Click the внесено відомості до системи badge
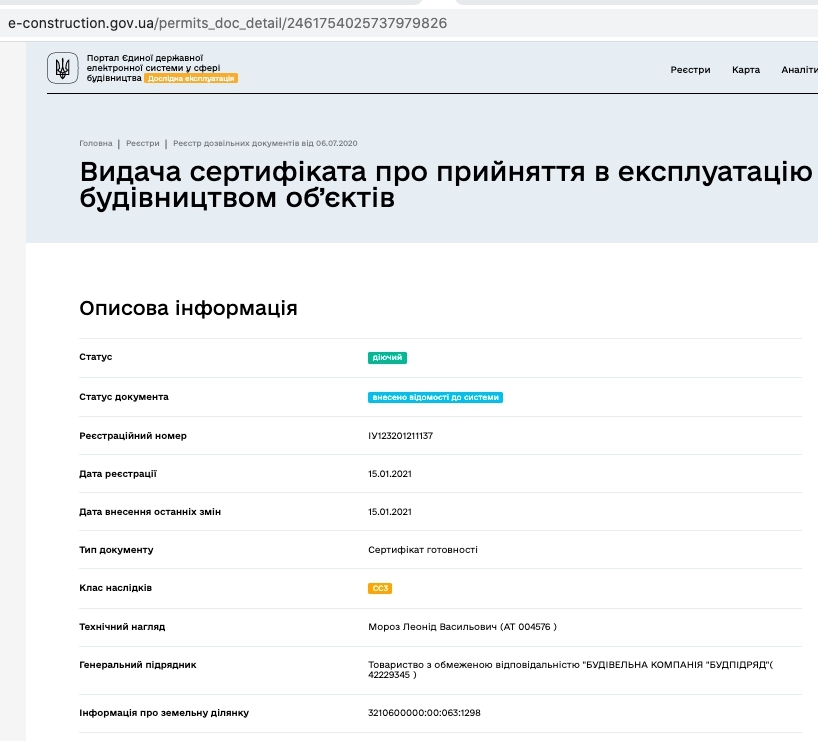Viewport: 818px width, 741px height. [x=435, y=397]
